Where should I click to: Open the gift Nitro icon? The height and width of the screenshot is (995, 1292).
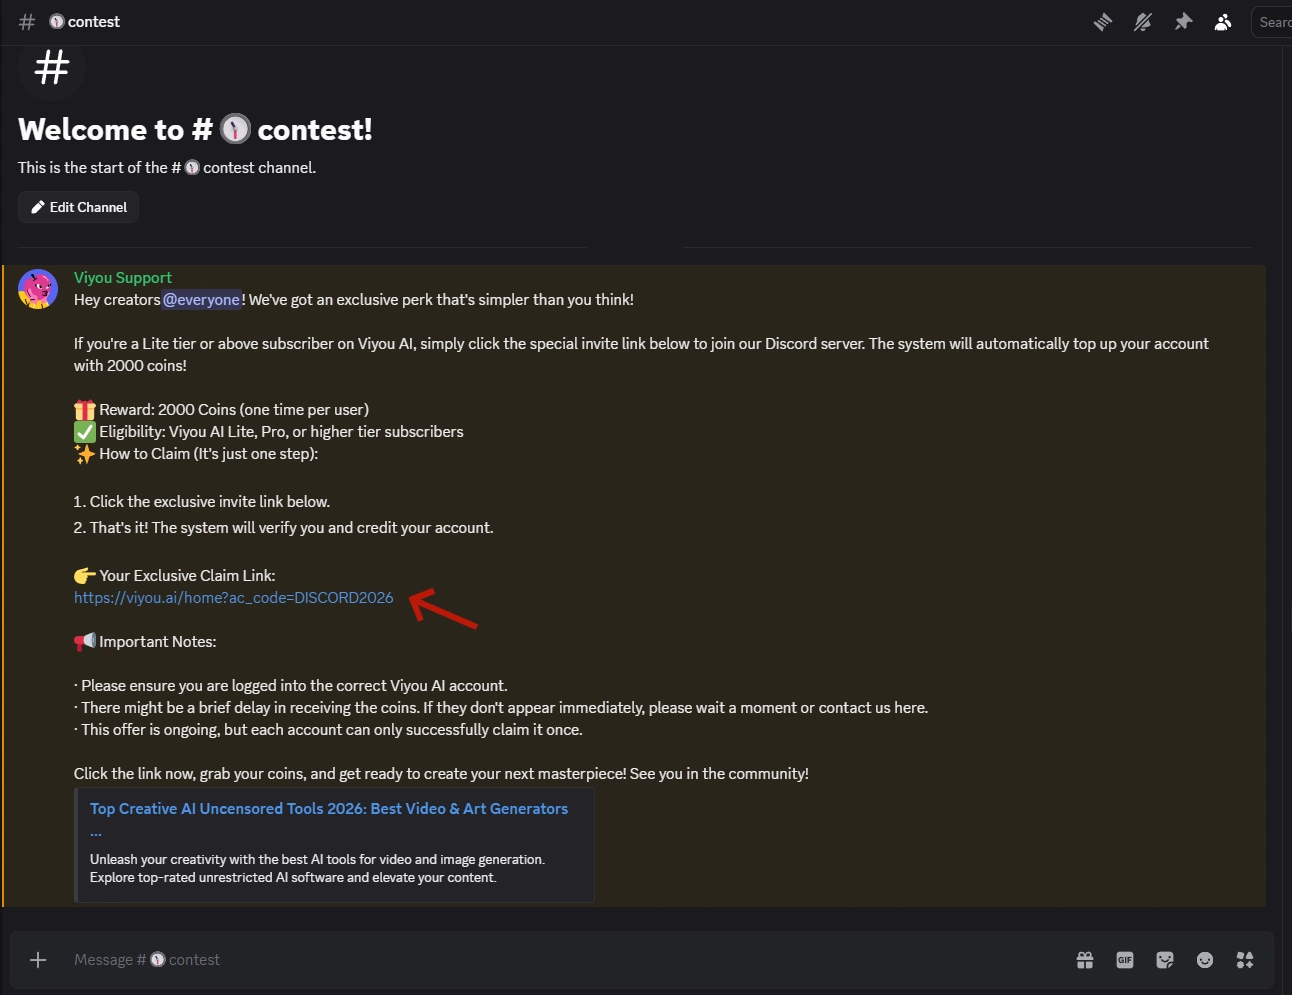pyautogui.click(x=1085, y=960)
